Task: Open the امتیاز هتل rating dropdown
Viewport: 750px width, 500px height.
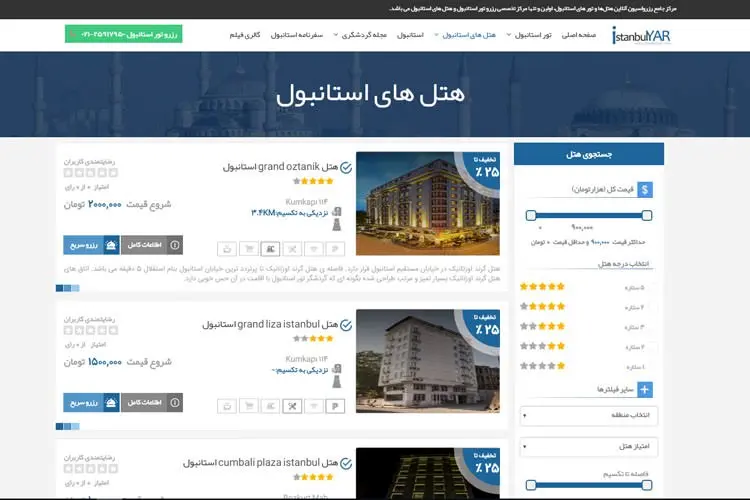Action: (x=589, y=446)
